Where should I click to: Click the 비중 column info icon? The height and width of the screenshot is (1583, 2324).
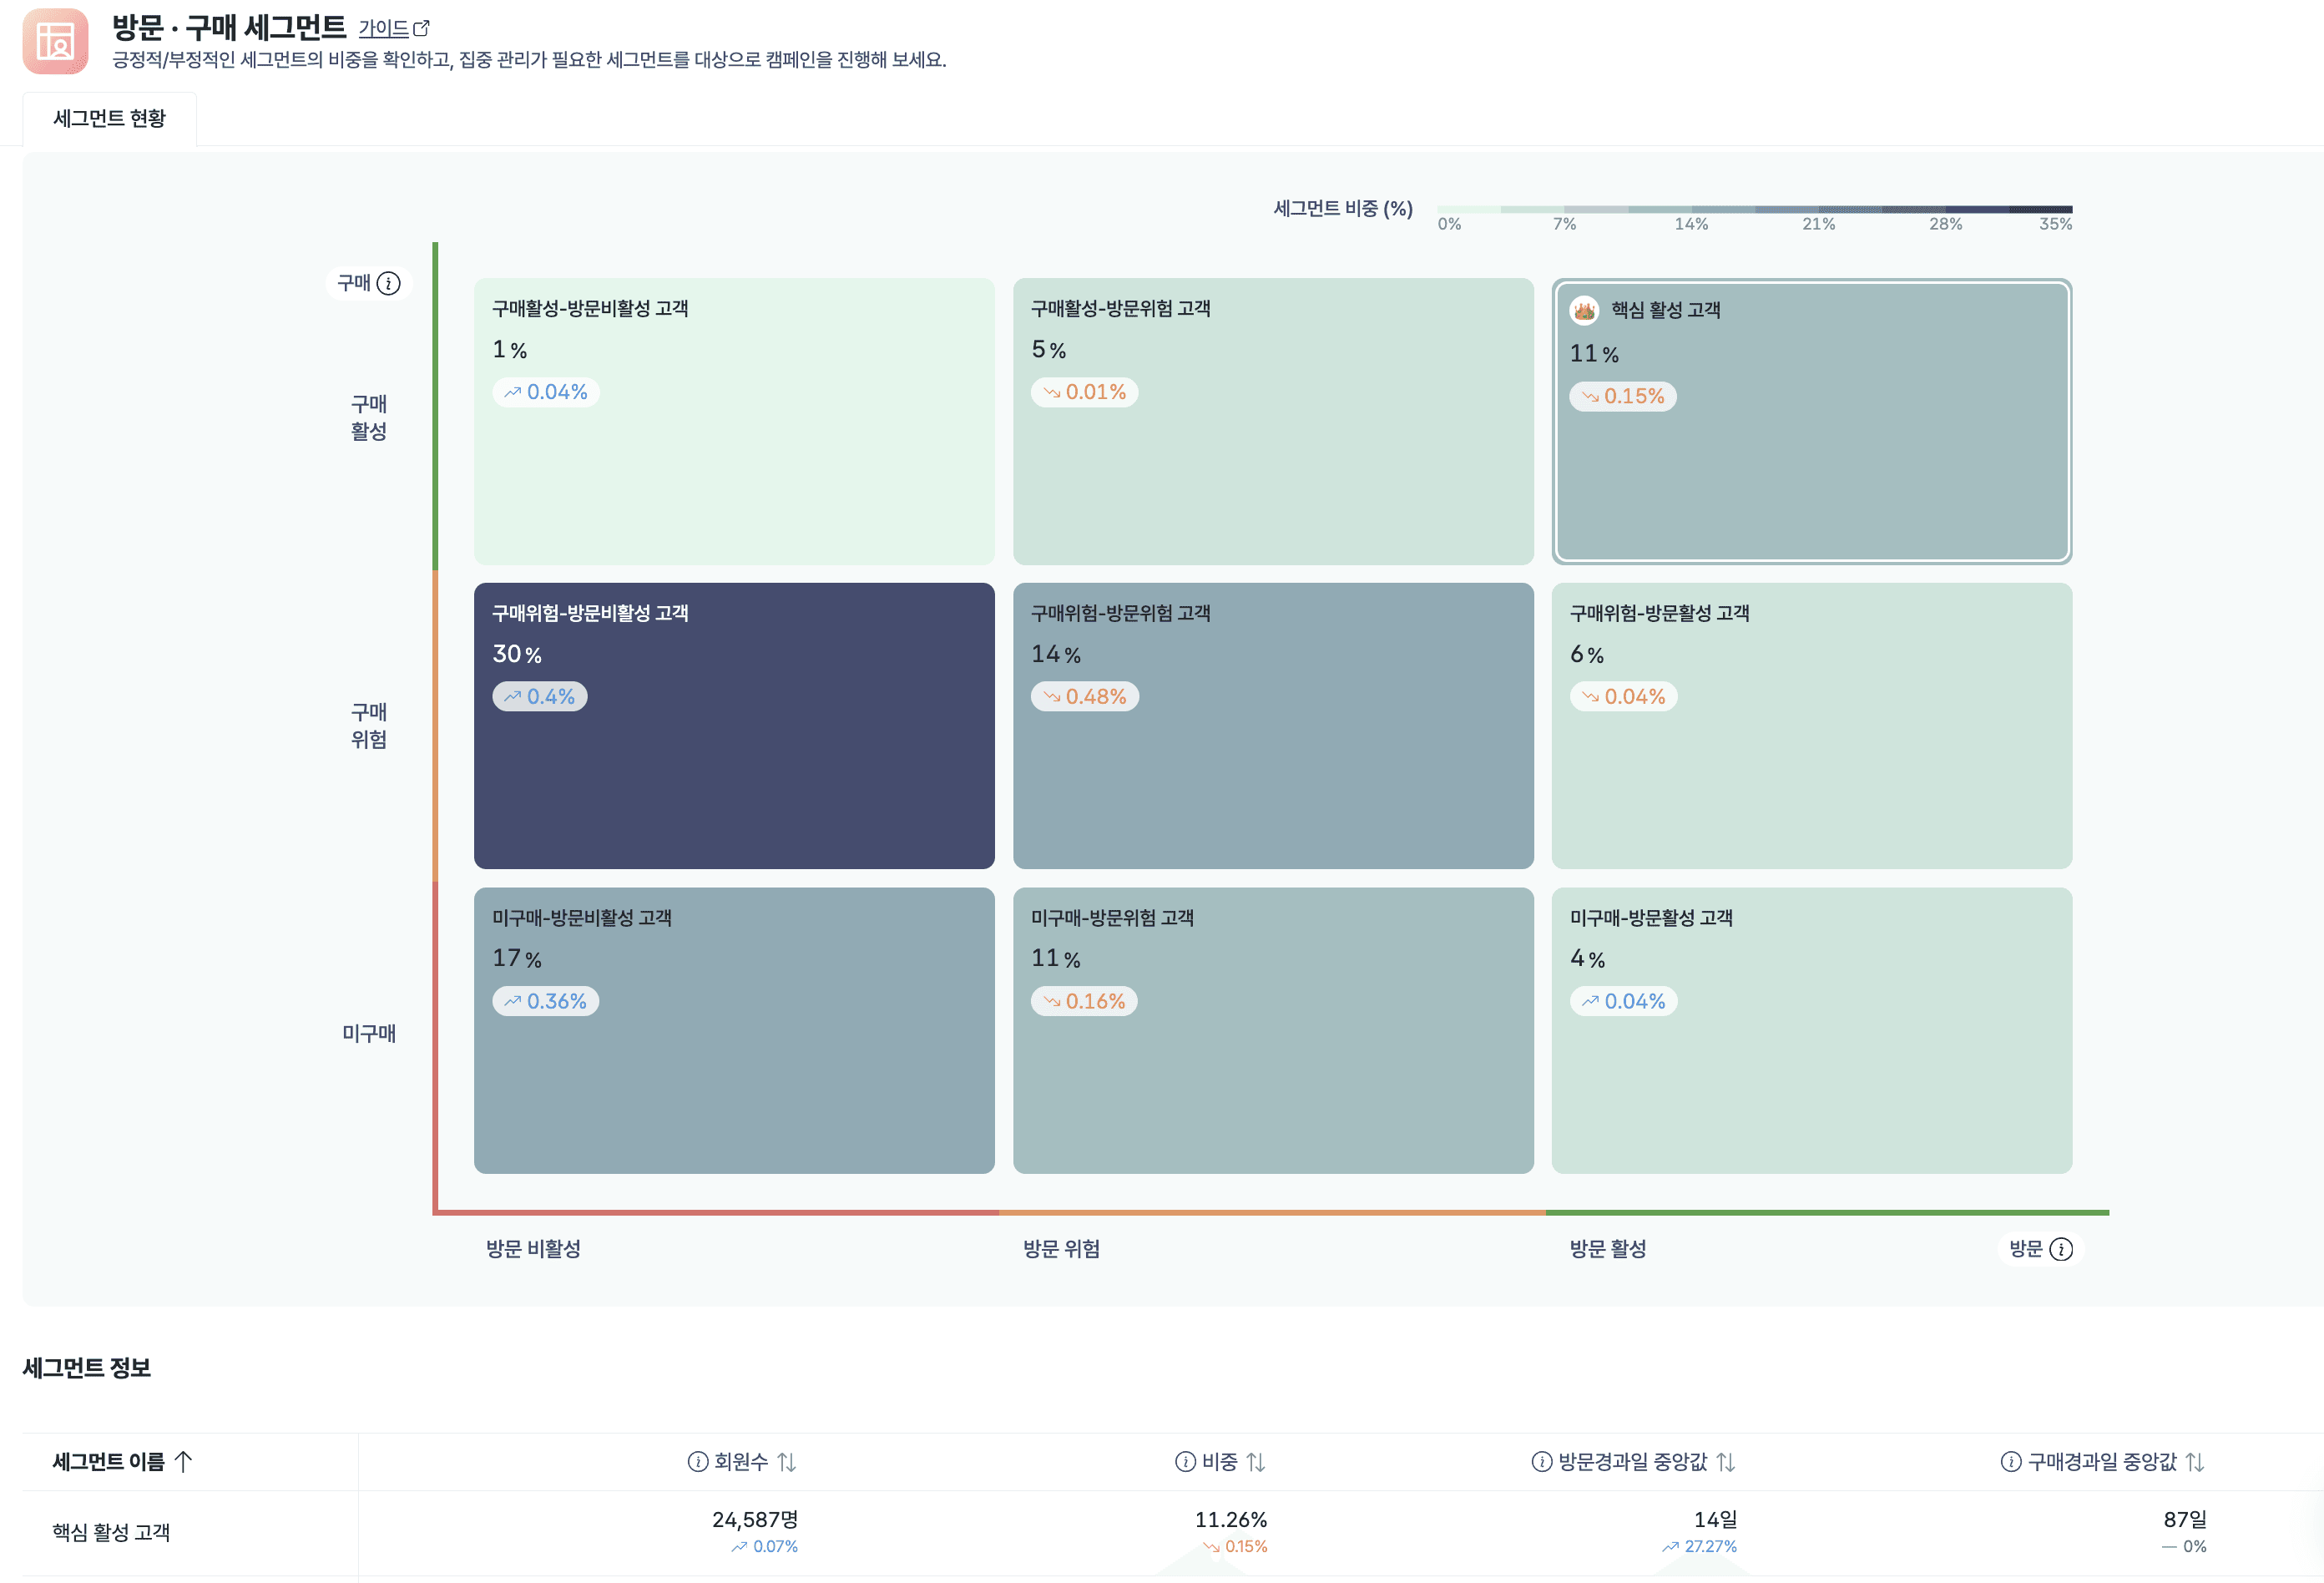pos(1185,1462)
